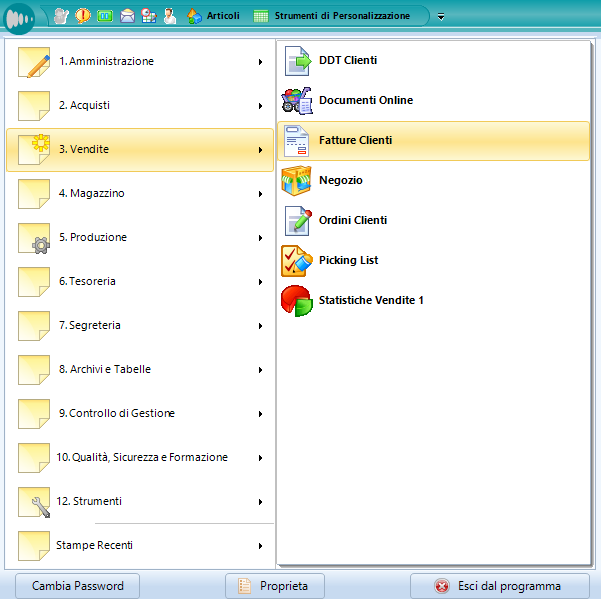Image resolution: width=601 pixels, height=599 pixels.
Task: Click Statistiche Vendite 1 pie chart icon
Action: click(298, 301)
